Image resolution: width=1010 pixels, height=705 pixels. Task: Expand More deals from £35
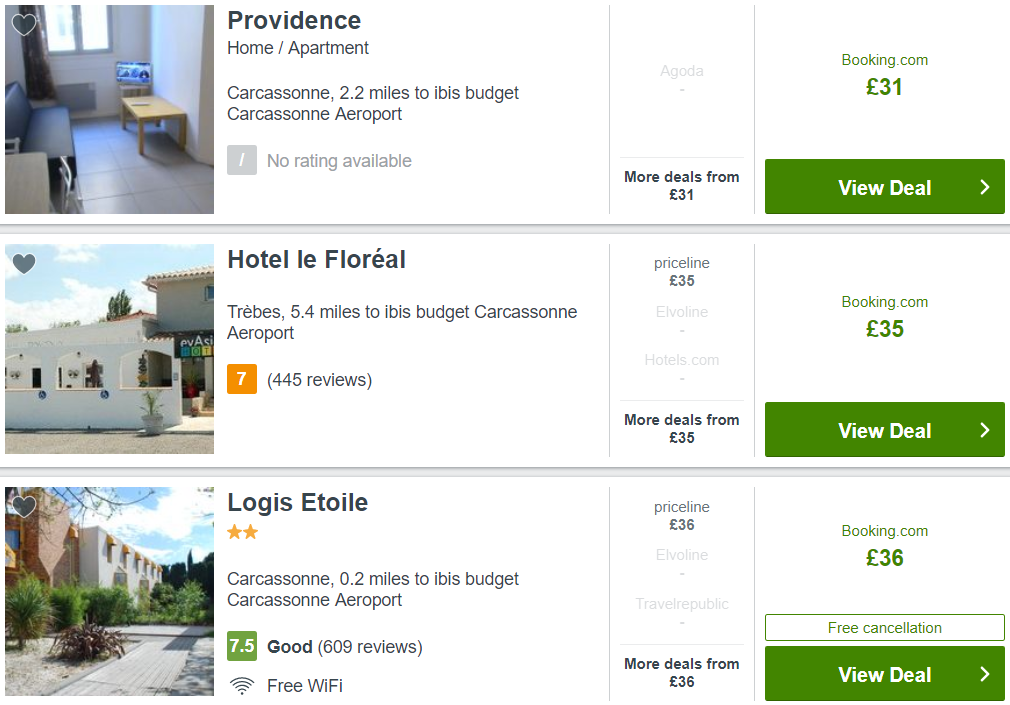[681, 429]
